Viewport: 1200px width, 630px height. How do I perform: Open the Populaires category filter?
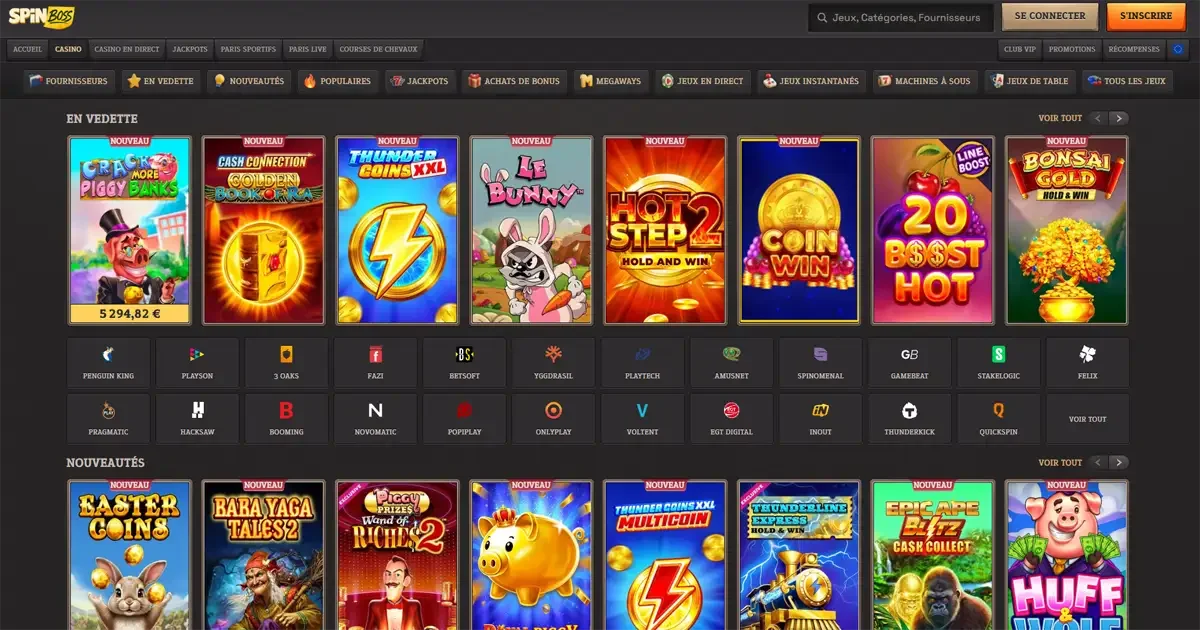point(338,81)
